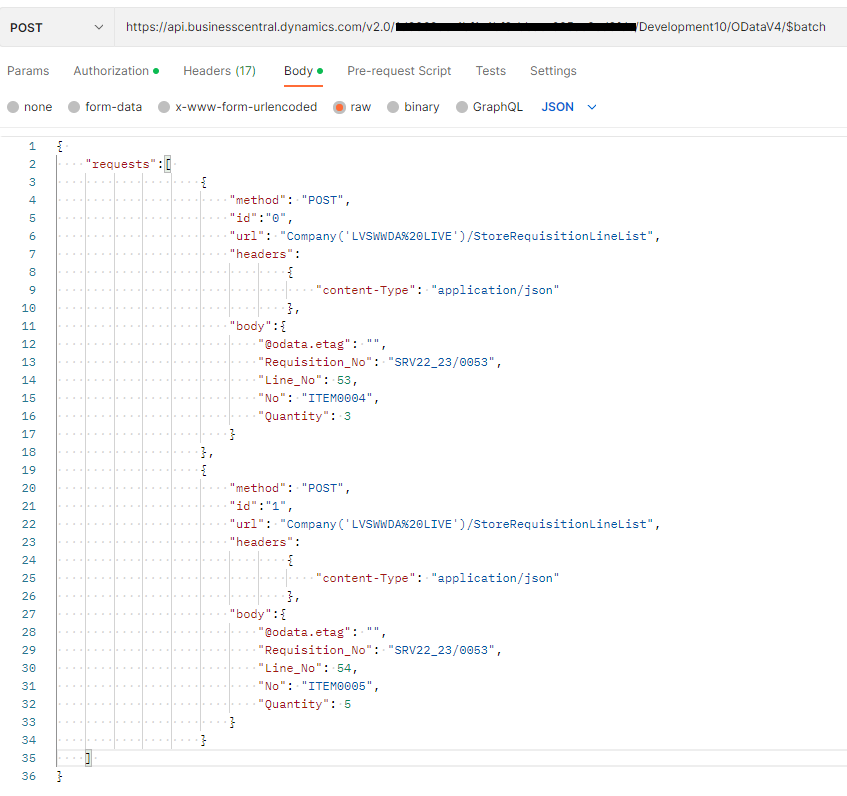Select the Body tab
Screen dimensions: 847x796
click(303, 71)
